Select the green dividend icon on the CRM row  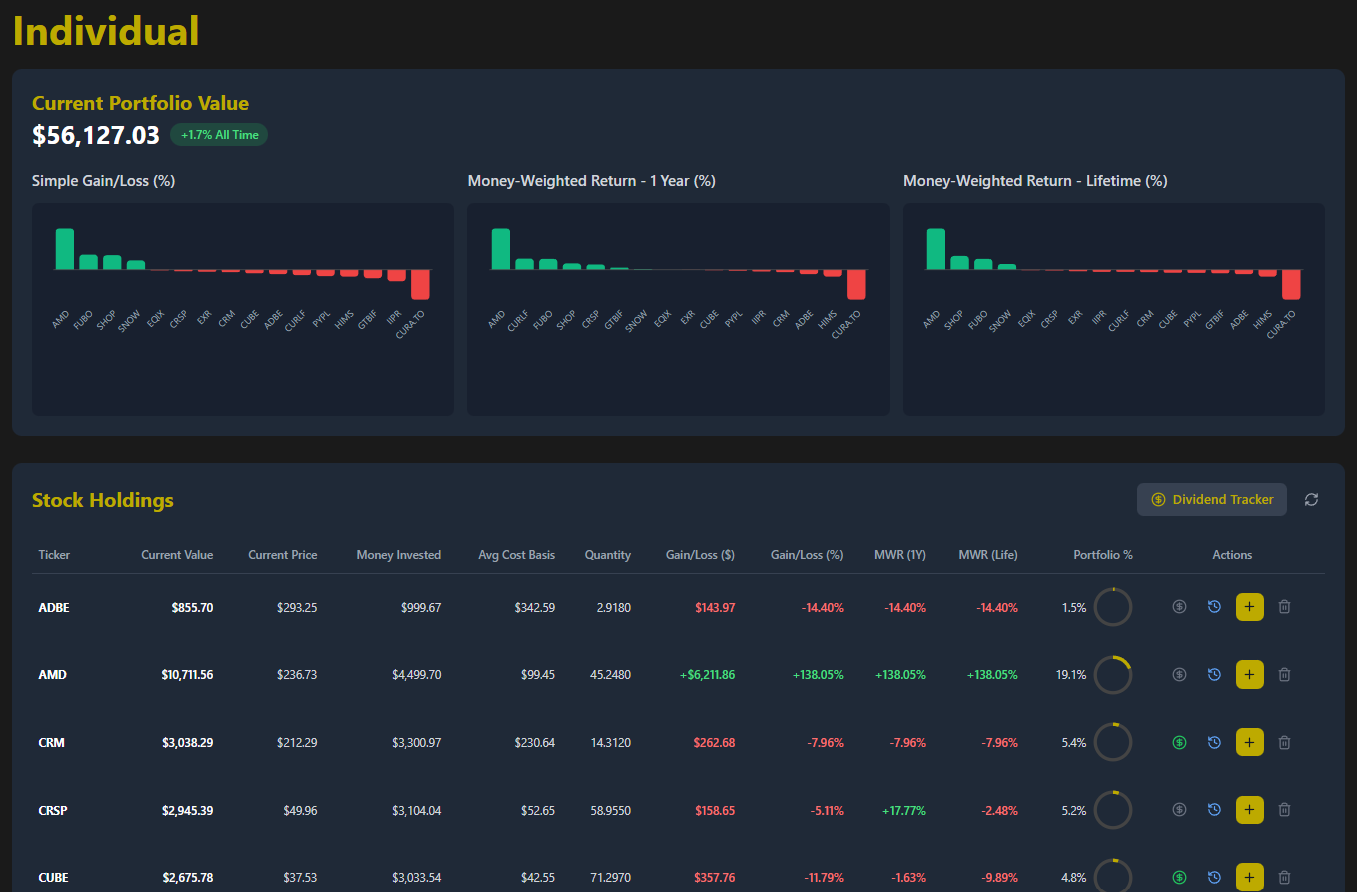1179,742
